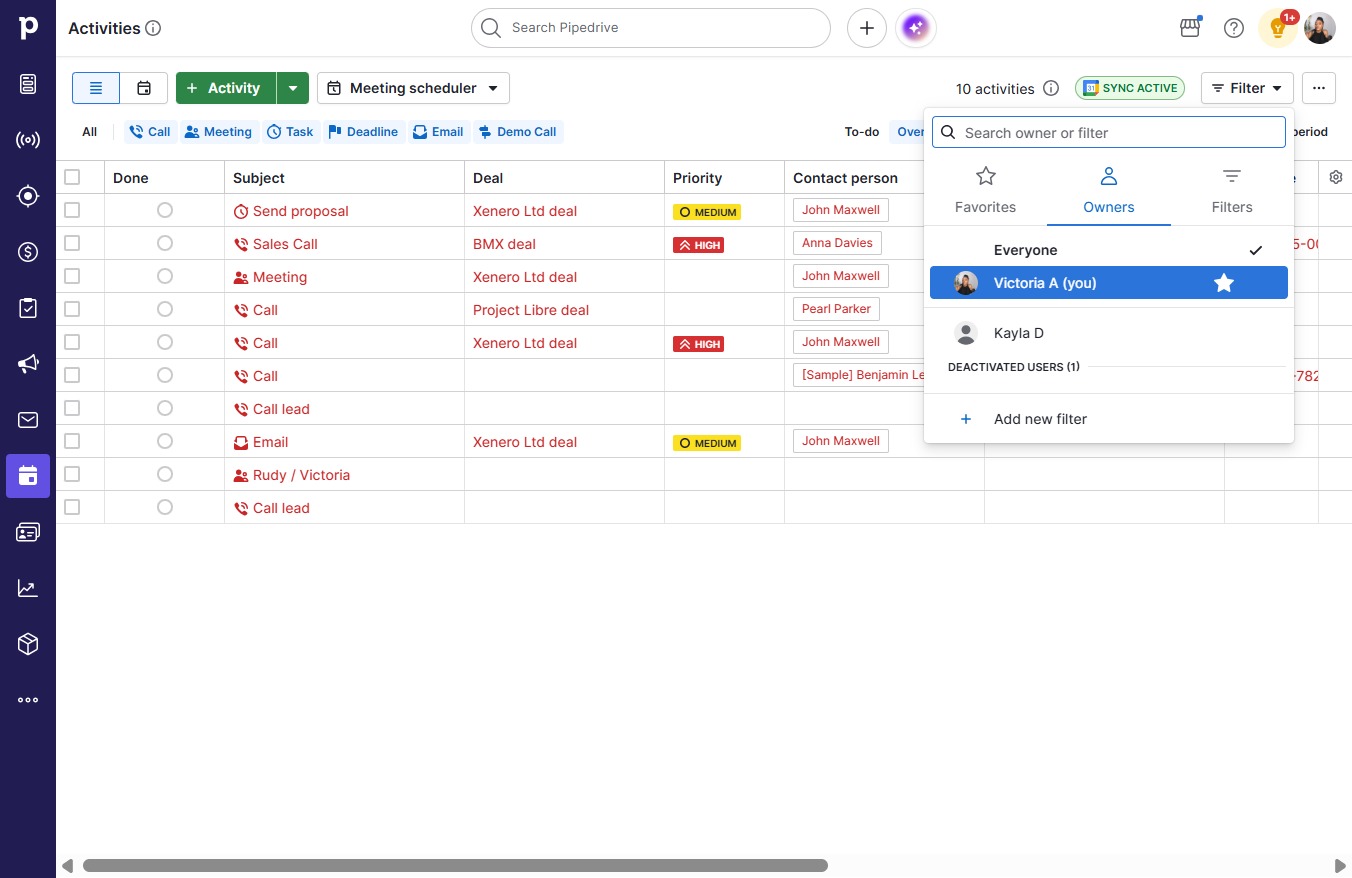
Task: Open Mail envelope icon in sidebar
Action: [28, 420]
